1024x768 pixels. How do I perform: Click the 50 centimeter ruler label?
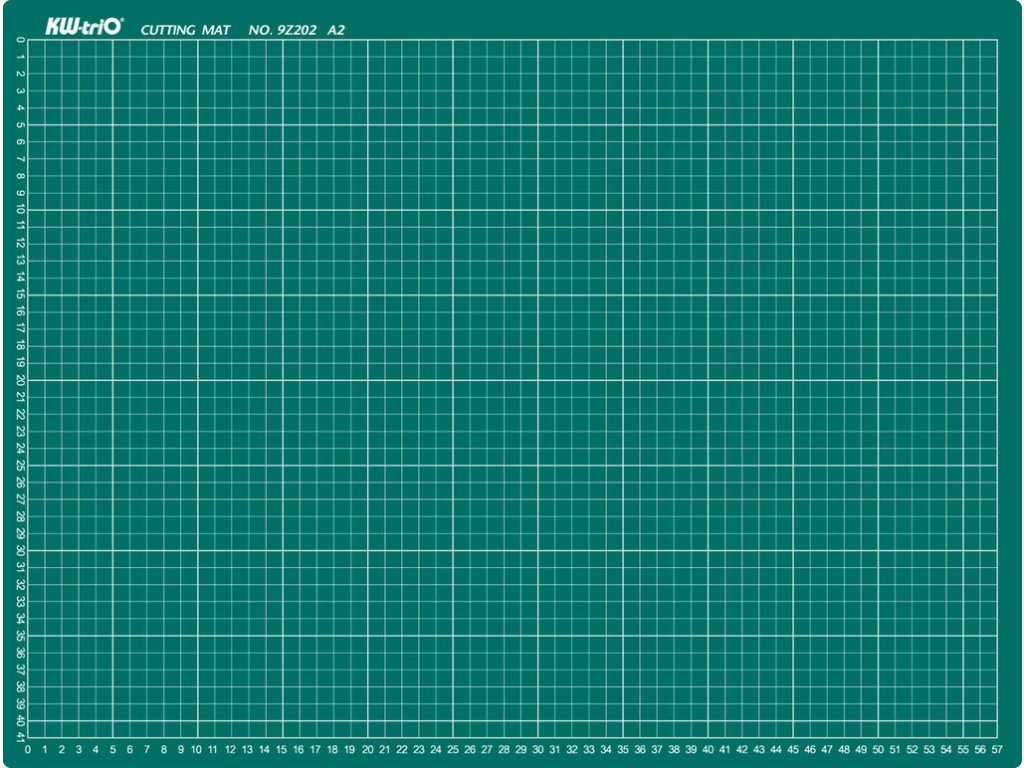click(878, 750)
